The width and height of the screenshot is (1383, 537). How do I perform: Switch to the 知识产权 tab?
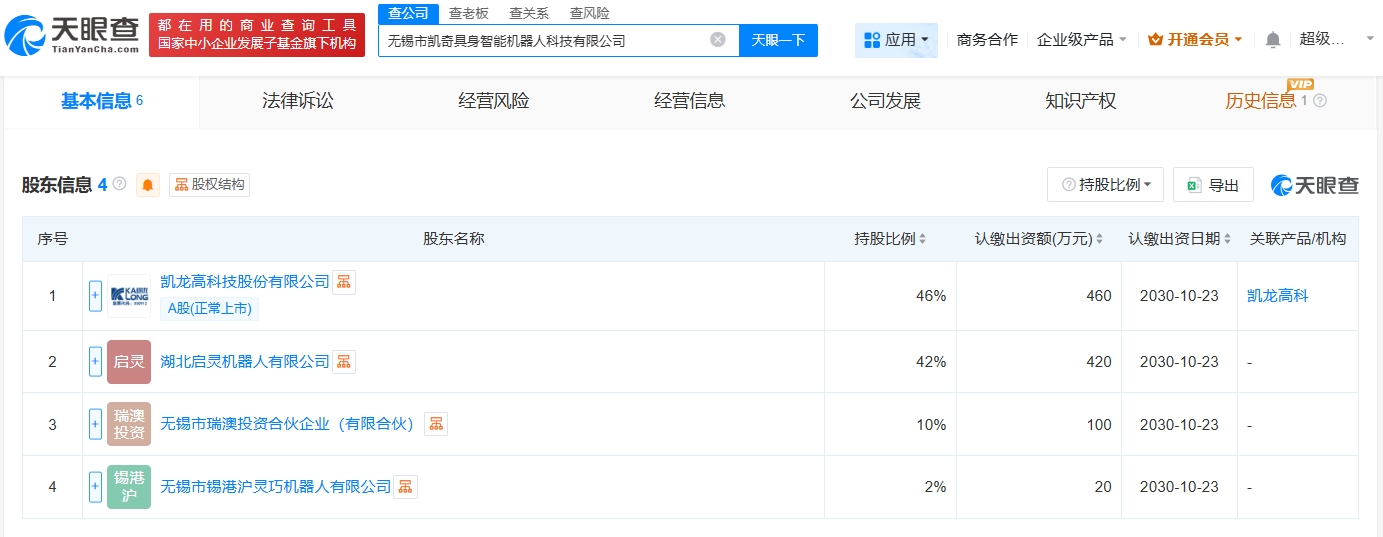(x=1080, y=101)
